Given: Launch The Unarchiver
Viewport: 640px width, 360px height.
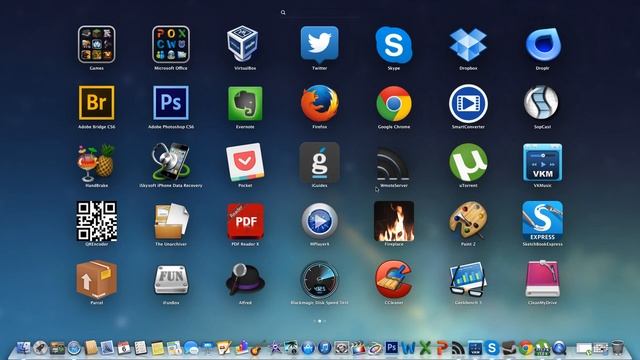Looking at the screenshot, I should [171, 221].
